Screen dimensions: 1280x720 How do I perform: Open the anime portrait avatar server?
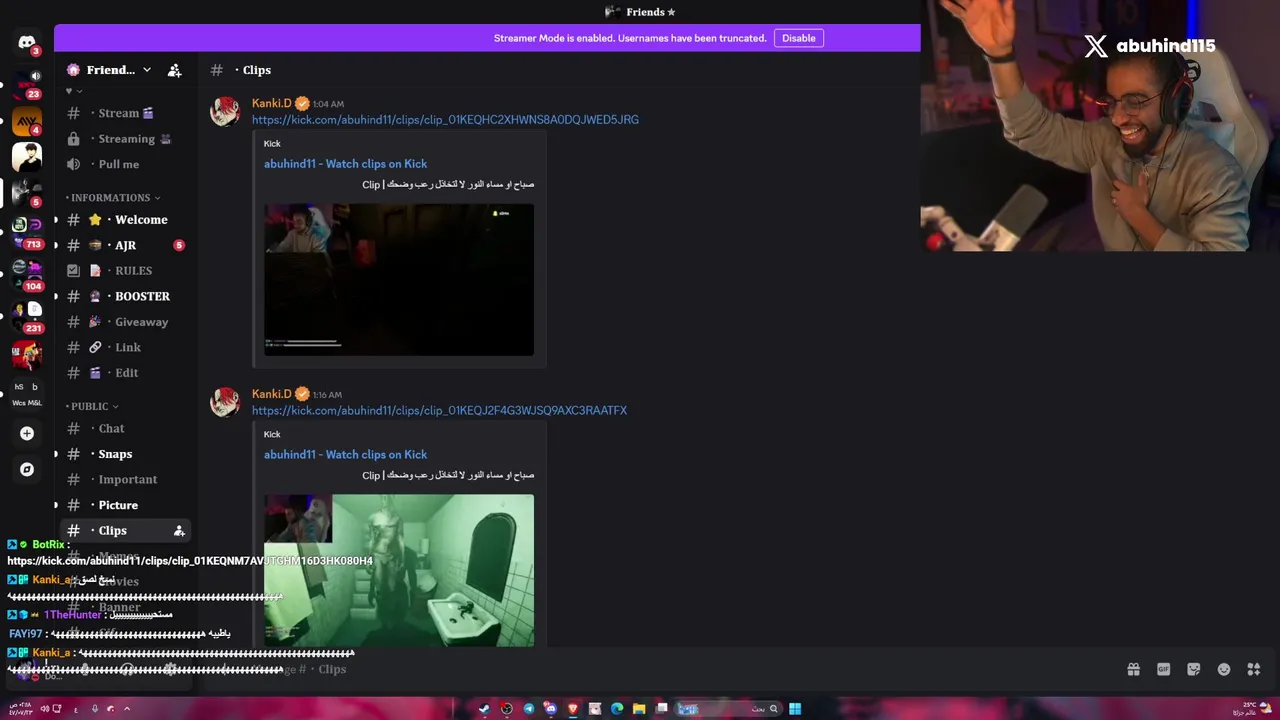pos(27,157)
